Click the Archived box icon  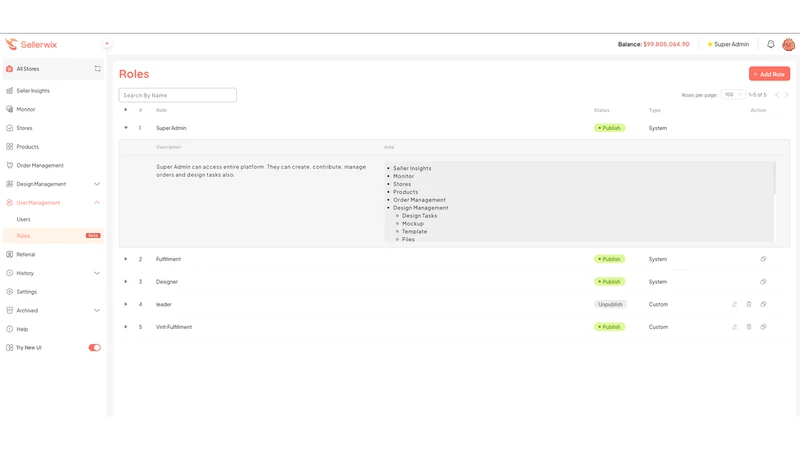click(x=9, y=310)
